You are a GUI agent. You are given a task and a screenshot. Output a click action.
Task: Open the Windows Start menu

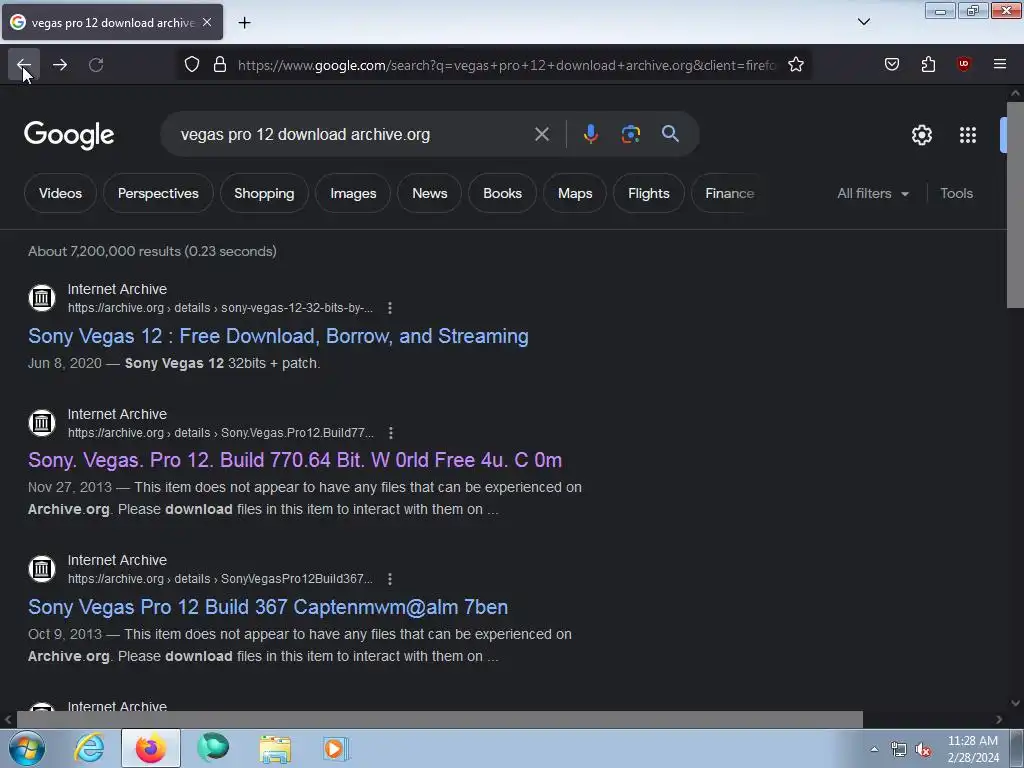[x=27, y=748]
